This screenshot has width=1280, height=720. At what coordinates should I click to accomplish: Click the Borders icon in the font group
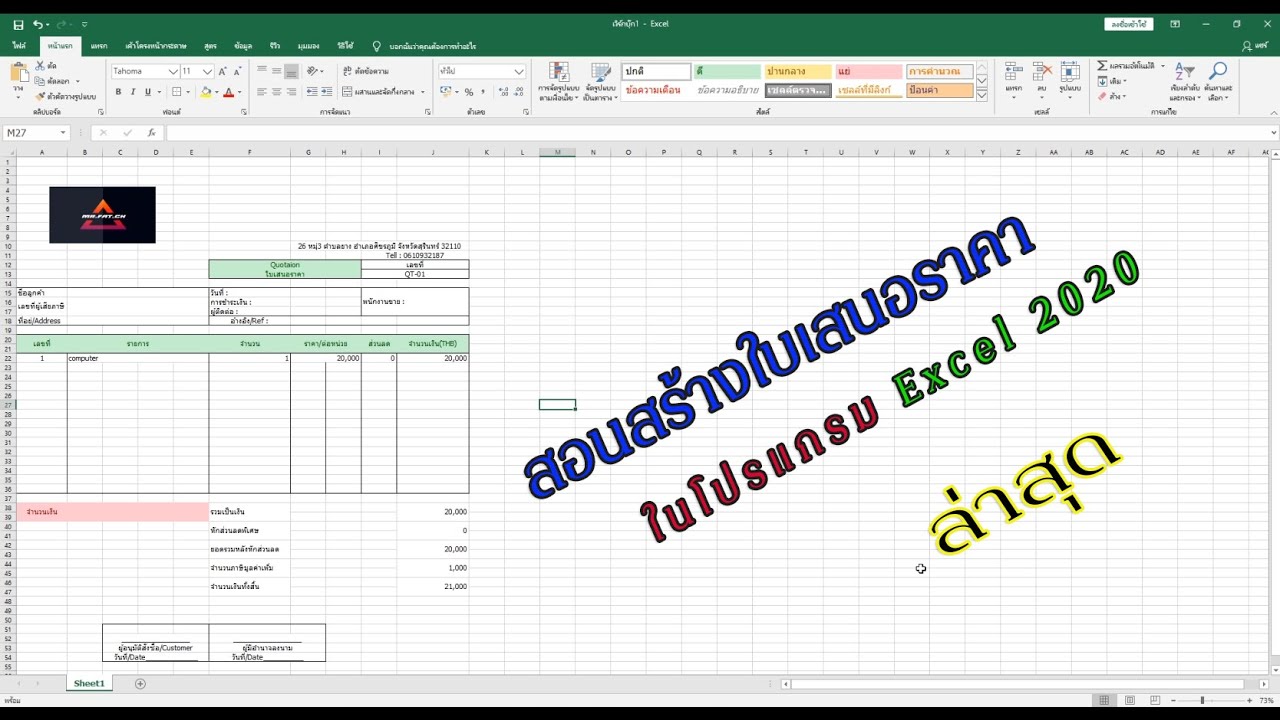click(x=178, y=92)
